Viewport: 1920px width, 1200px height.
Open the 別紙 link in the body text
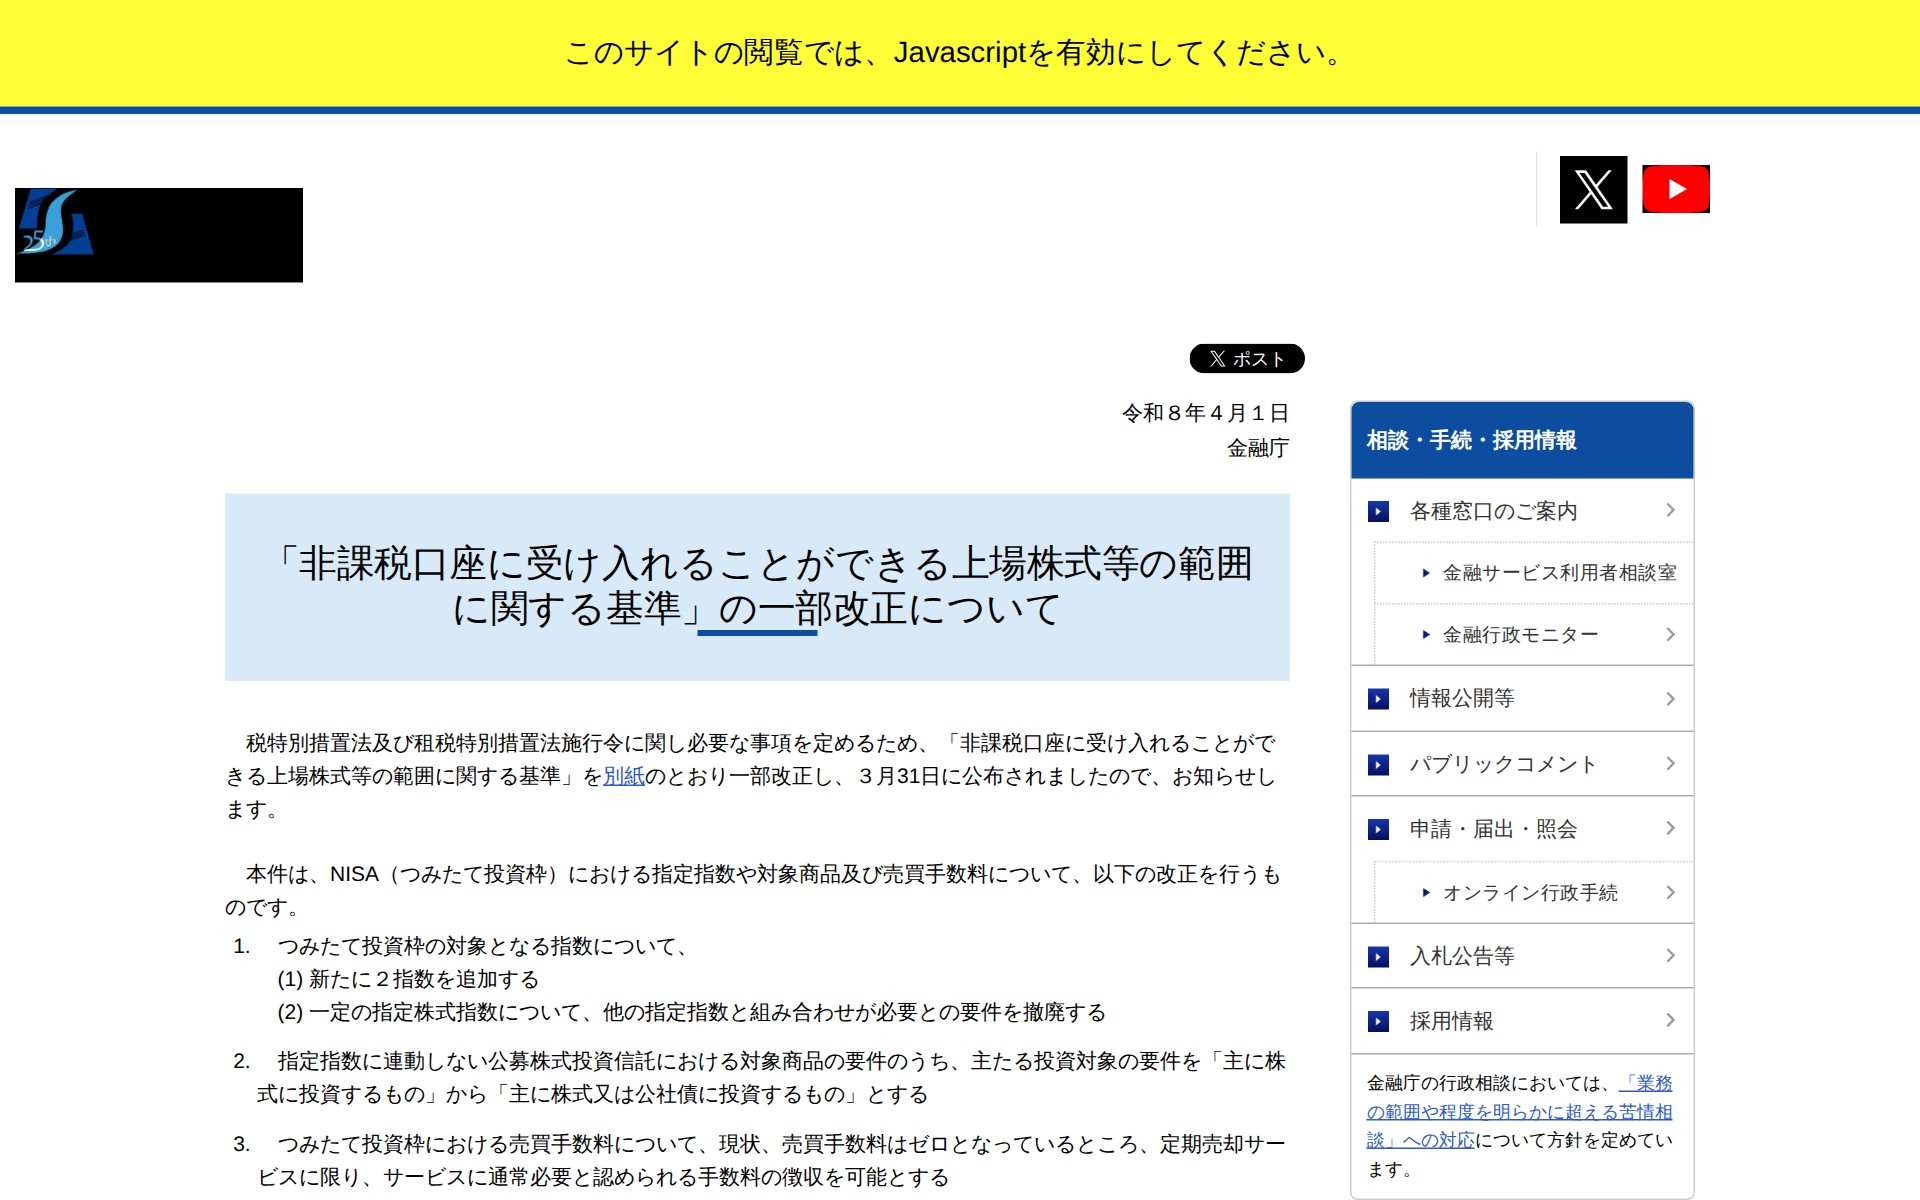click(x=624, y=775)
